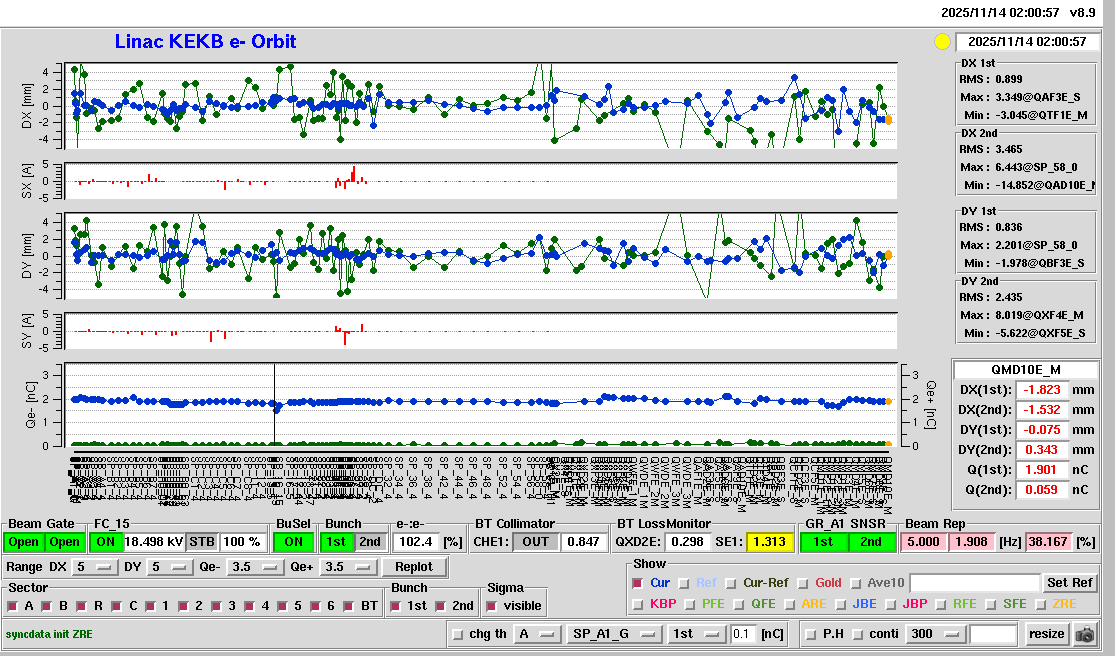Select the 1st Bunch tab
1115x656 pixels.
click(x=337, y=542)
